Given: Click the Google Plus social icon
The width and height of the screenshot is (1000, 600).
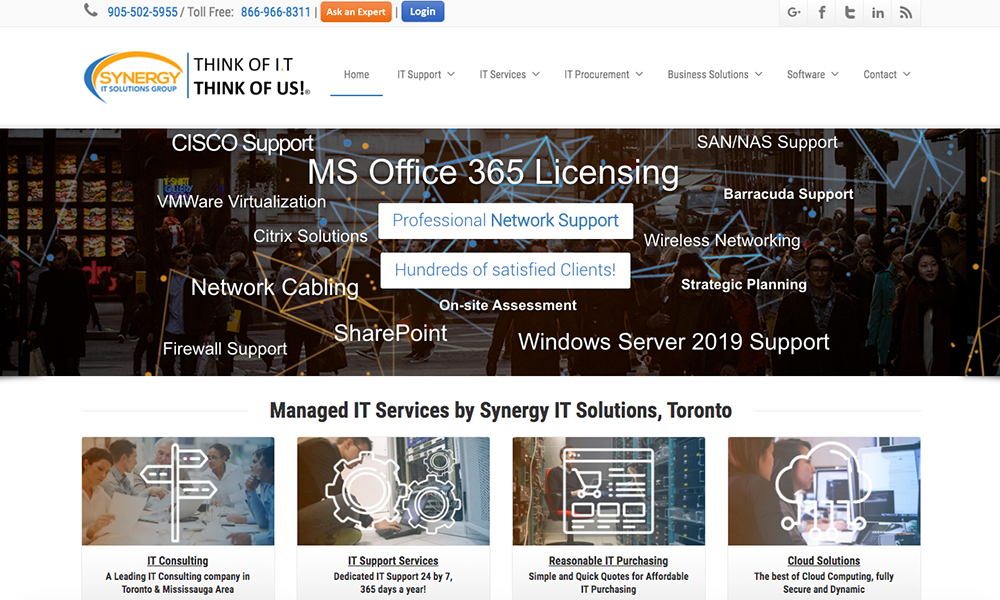Looking at the screenshot, I should [x=794, y=12].
